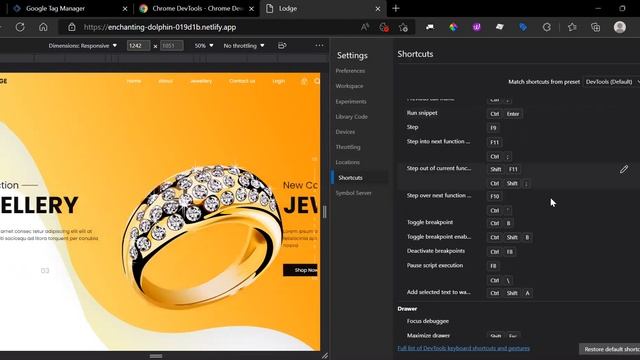Open the Contact us link in site navigation

point(242,81)
